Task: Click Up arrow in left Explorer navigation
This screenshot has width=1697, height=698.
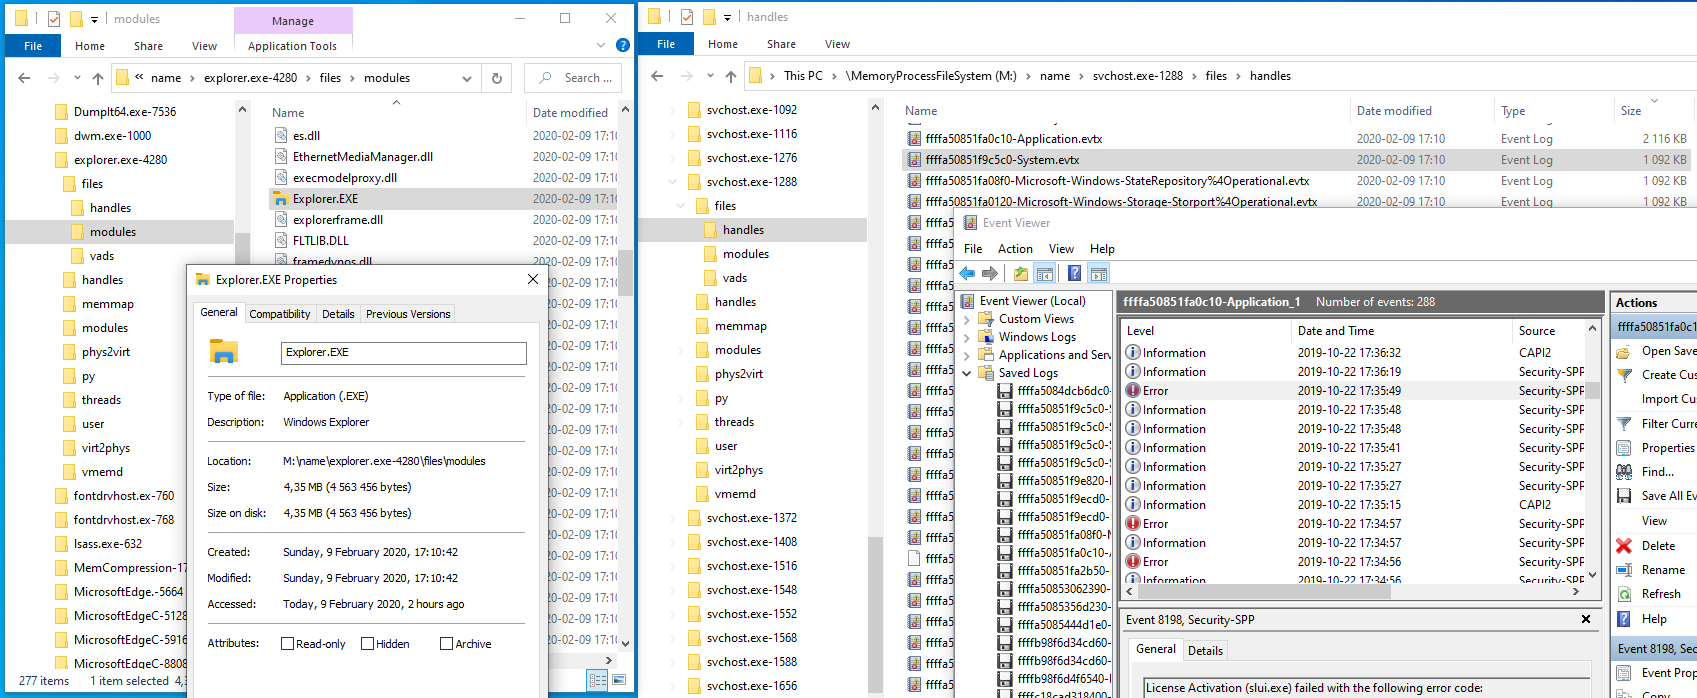Action: click(x=97, y=78)
